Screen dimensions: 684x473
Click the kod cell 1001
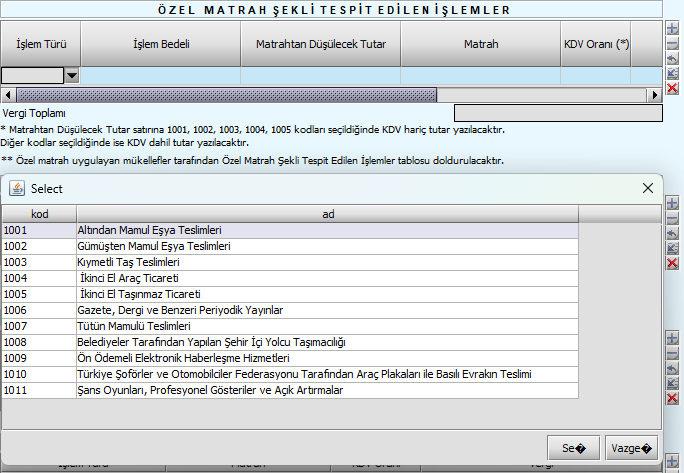(39, 230)
